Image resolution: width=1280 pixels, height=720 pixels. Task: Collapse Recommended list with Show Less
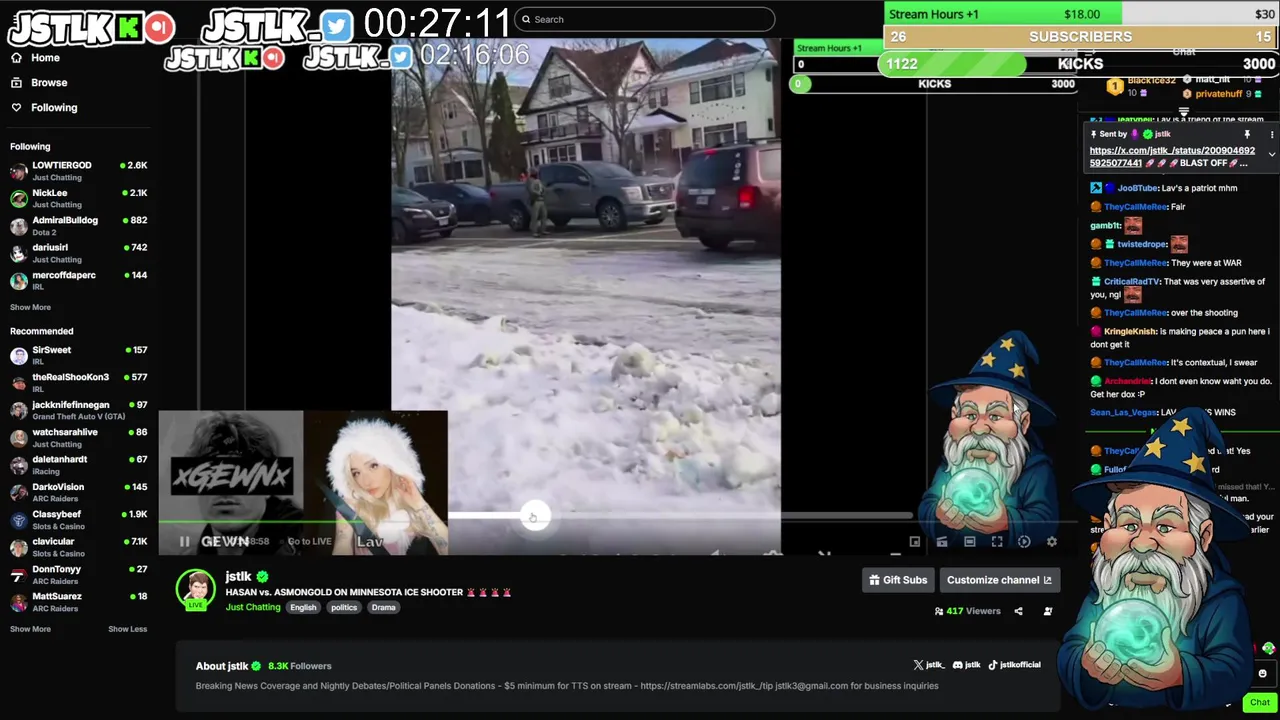(127, 629)
